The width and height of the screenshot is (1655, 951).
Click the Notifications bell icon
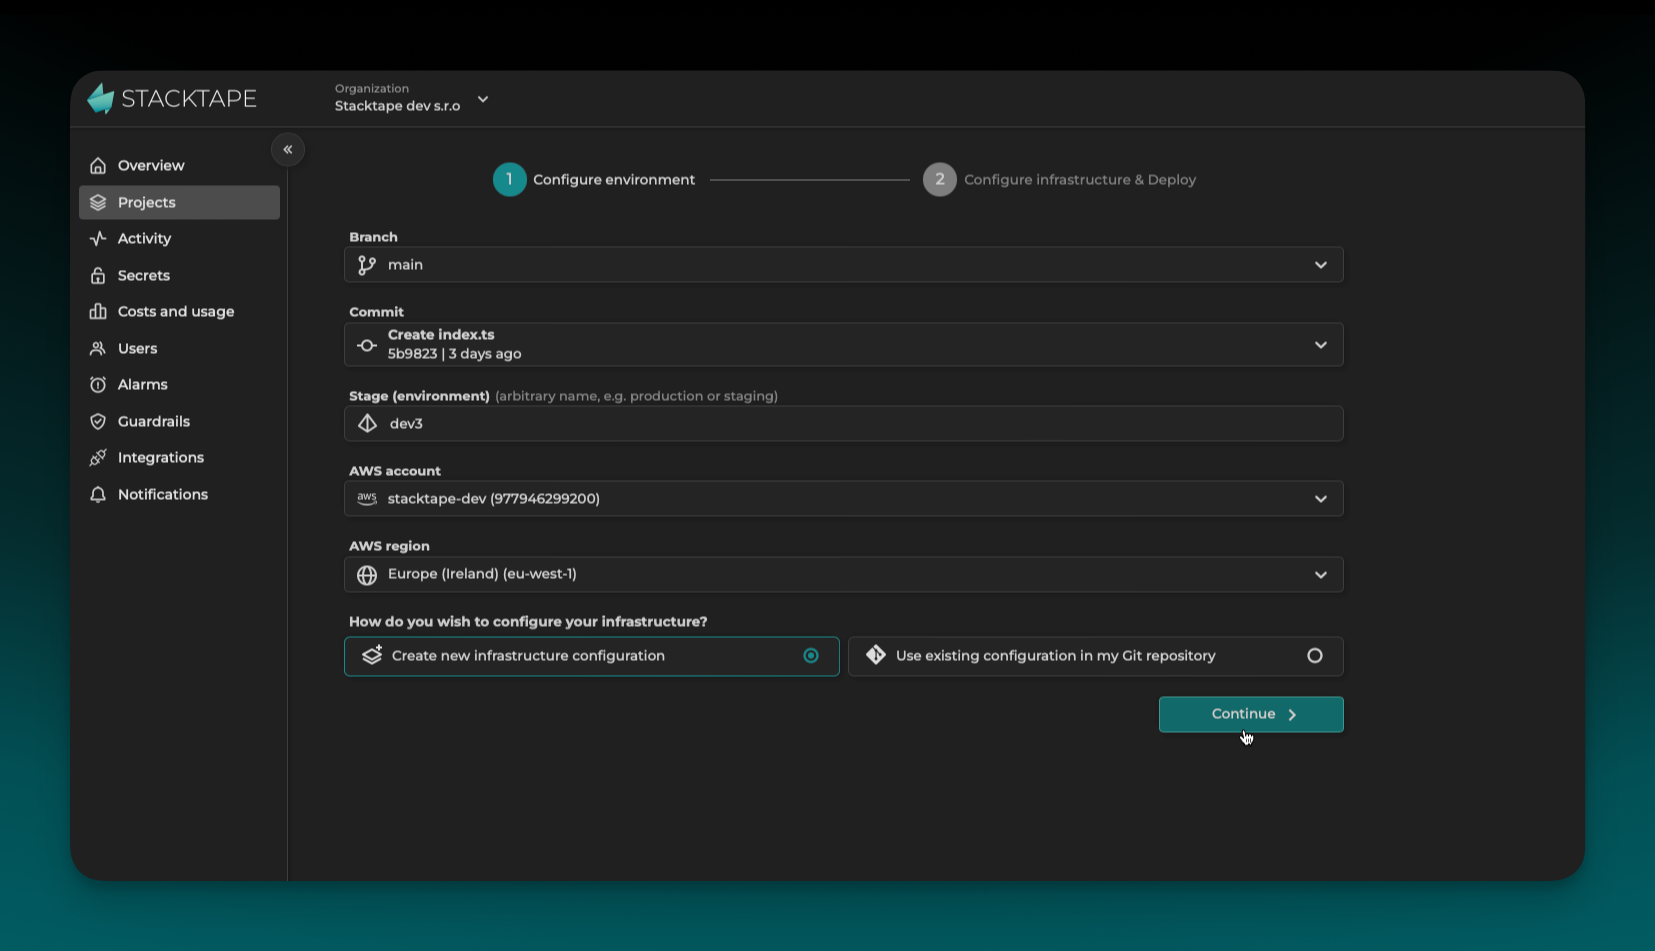98,495
